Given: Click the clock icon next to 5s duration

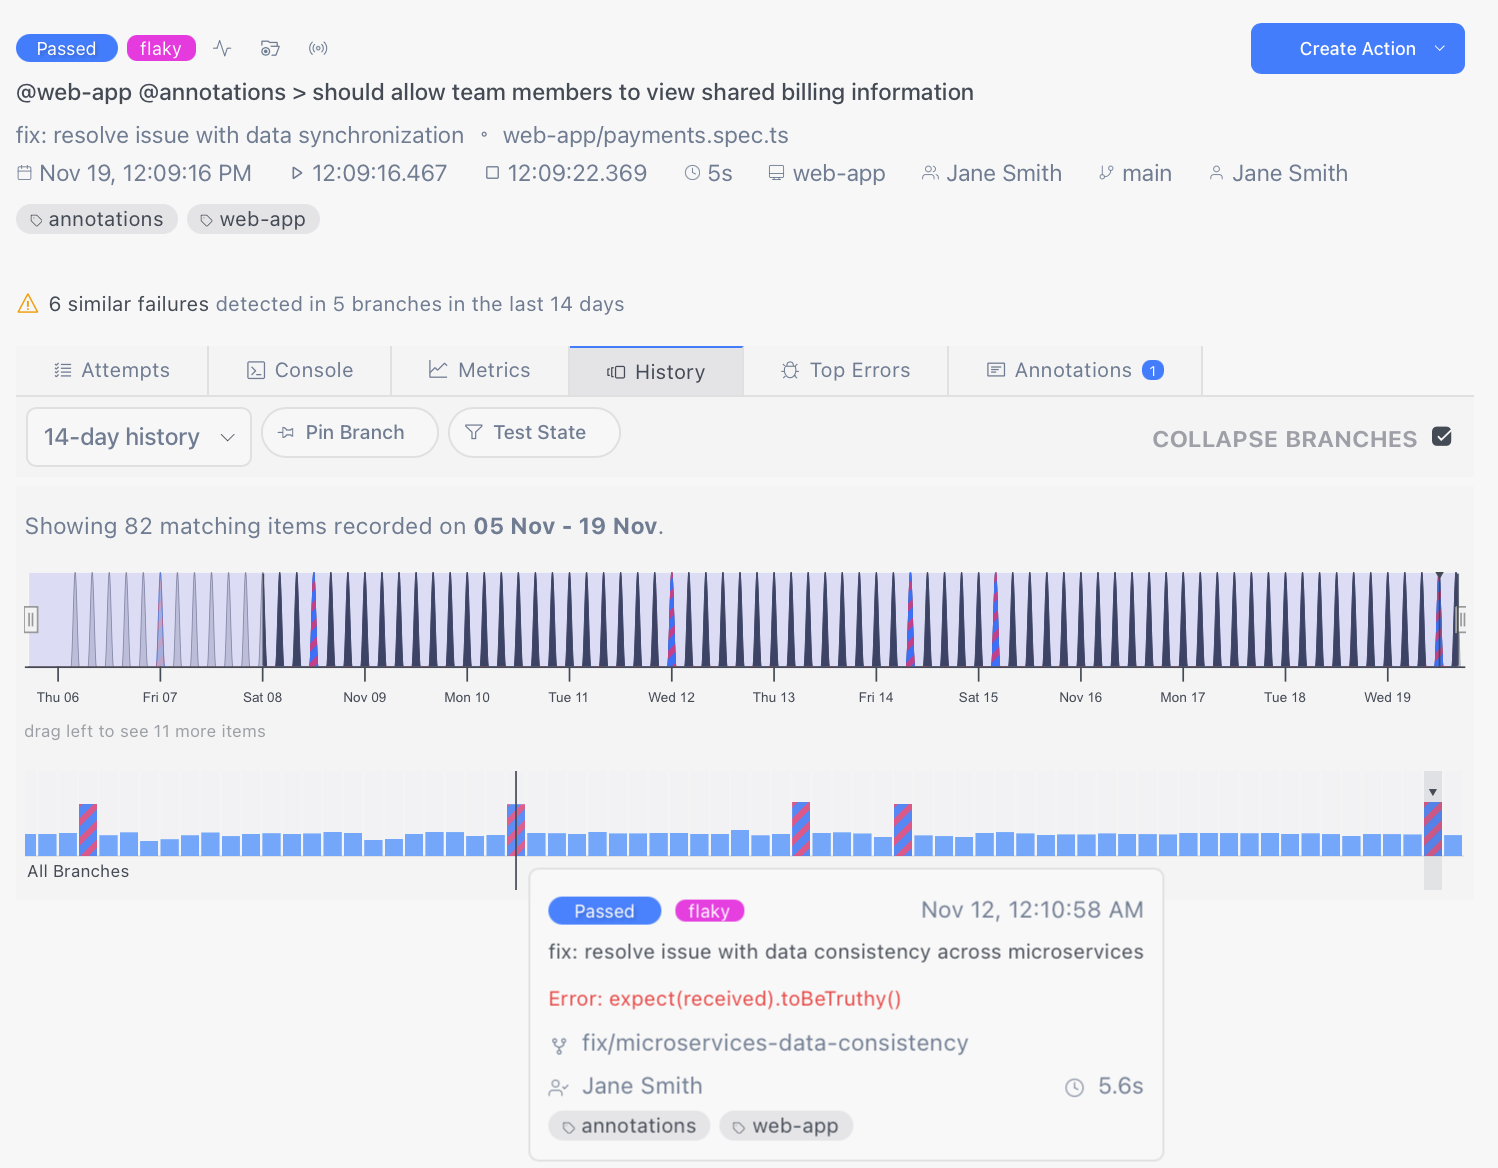Looking at the screenshot, I should tap(692, 173).
